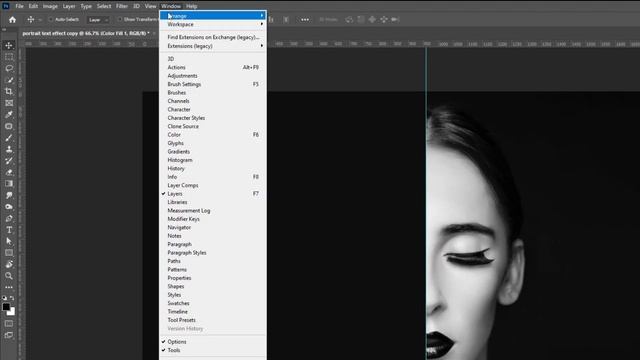Viewport: 640px width, 360px height.
Task: Select the Gradient tool
Action: [9, 184]
